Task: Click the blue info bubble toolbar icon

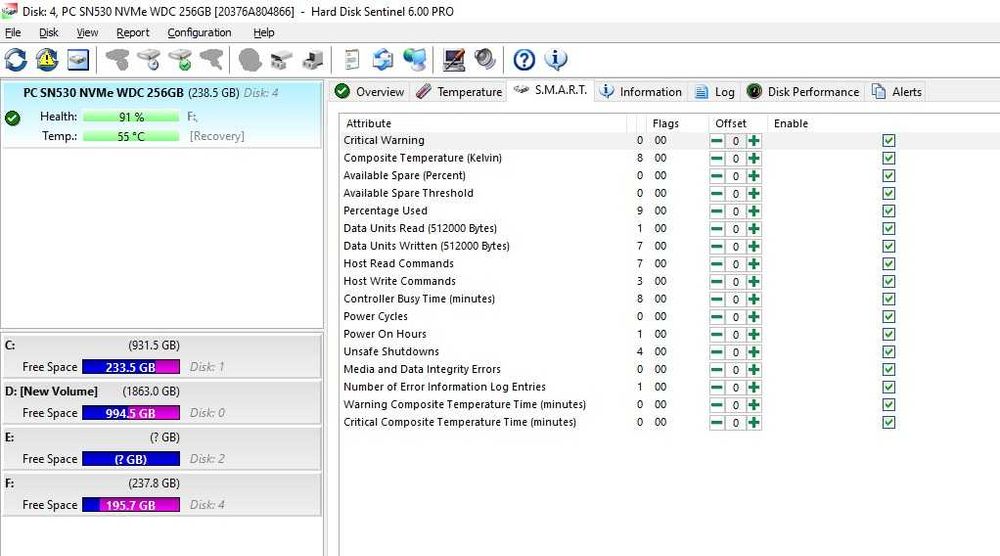Action: click(555, 60)
